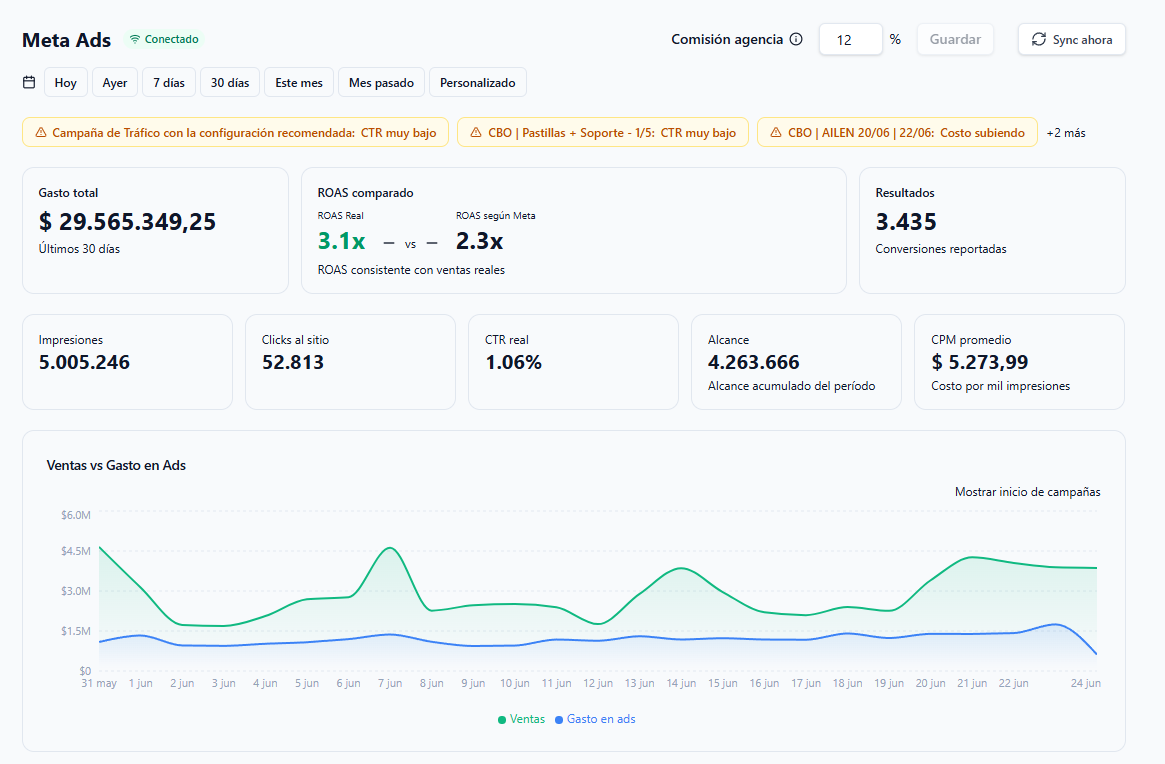Open the CBO Pastillas + Soporte alert

[603, 132]
